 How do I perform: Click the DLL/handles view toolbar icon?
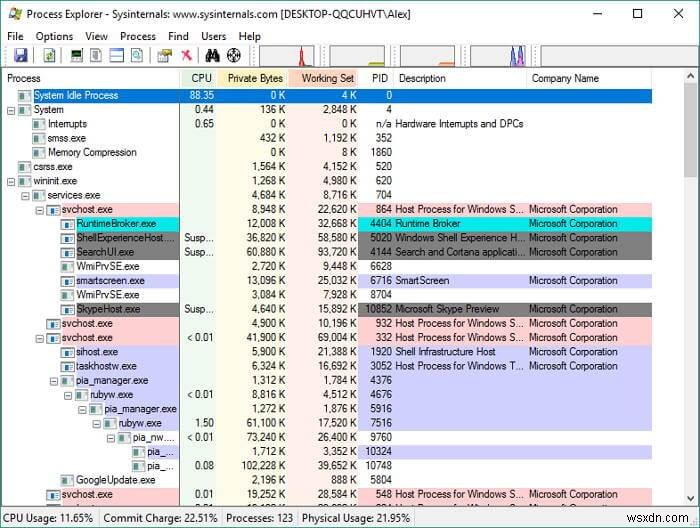[137, 55]
